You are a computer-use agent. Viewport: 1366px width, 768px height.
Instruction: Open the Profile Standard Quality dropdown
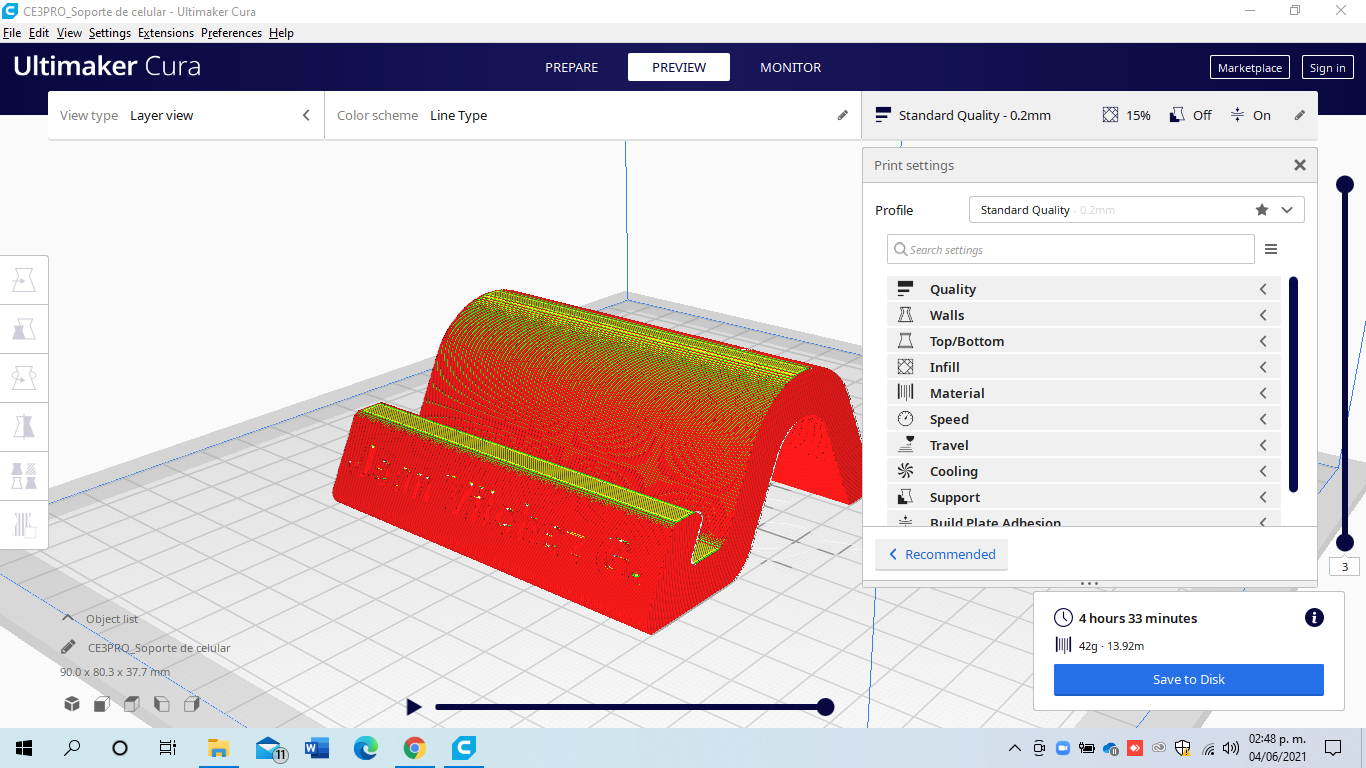pyautogui.click(x=1137, y=210)
